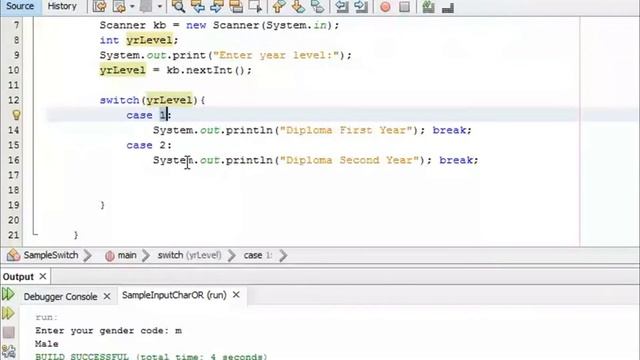Click the switch keyword on line 12
The image size is (640, 360).
(x=119, y=100)
